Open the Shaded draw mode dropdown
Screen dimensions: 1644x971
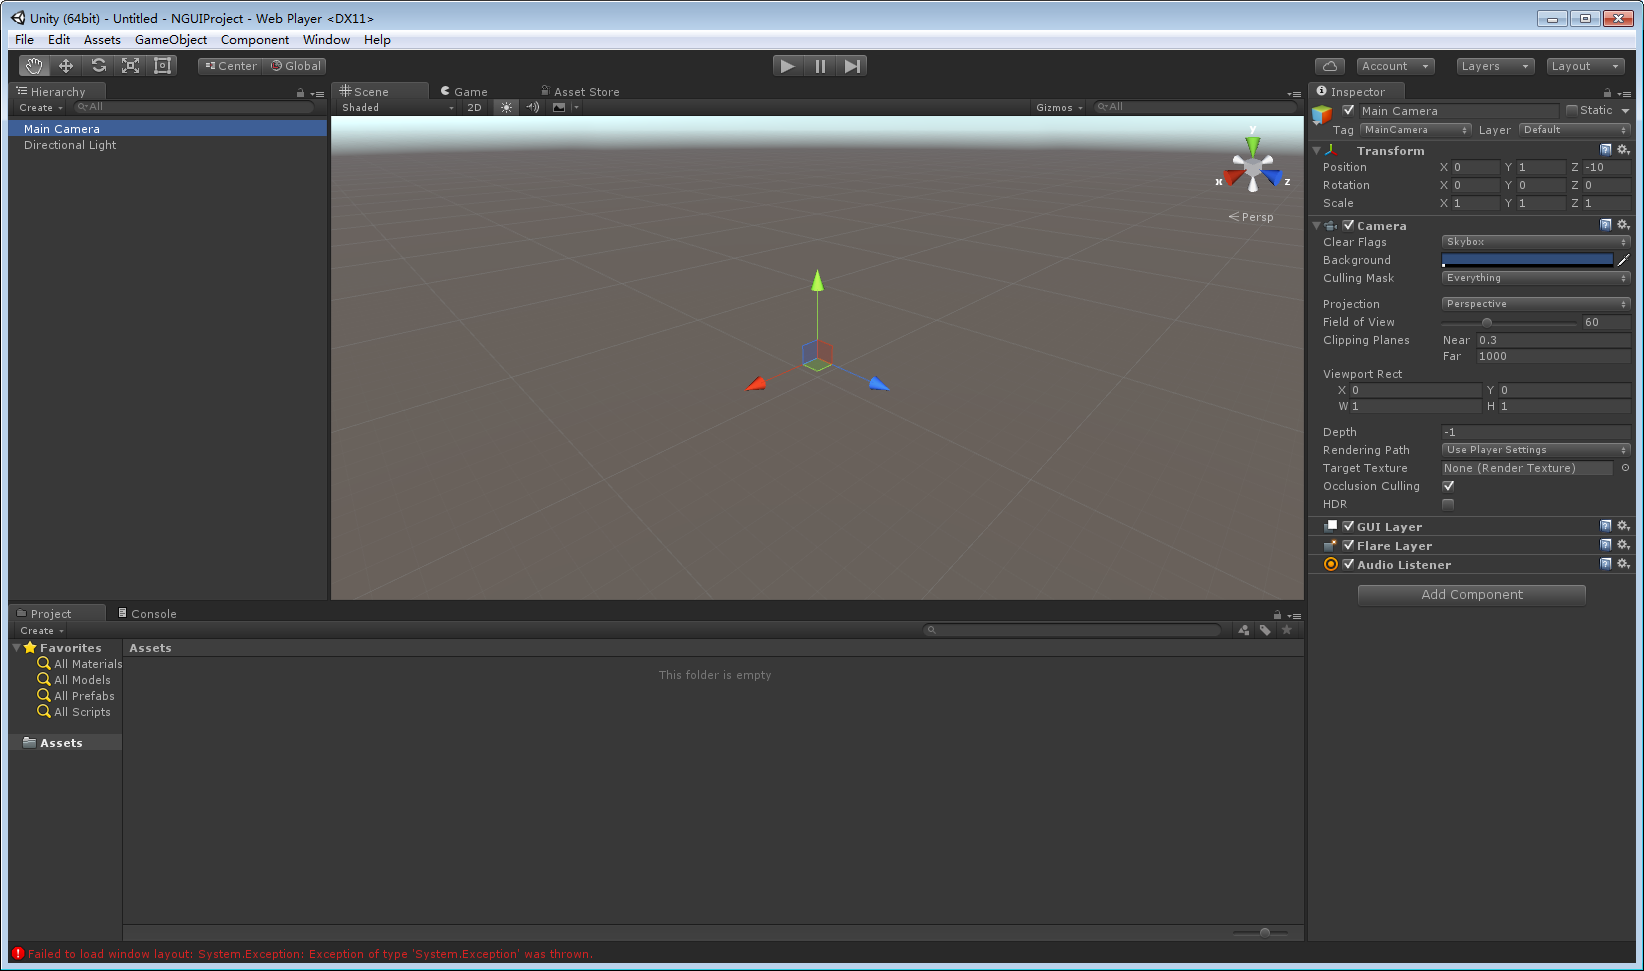click(397, 108)
